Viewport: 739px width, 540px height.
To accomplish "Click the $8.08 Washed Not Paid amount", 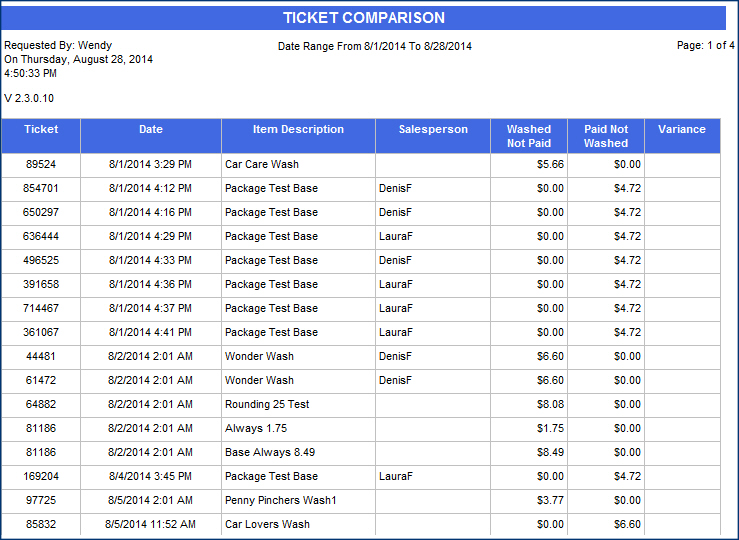I will tap(550, 404).
